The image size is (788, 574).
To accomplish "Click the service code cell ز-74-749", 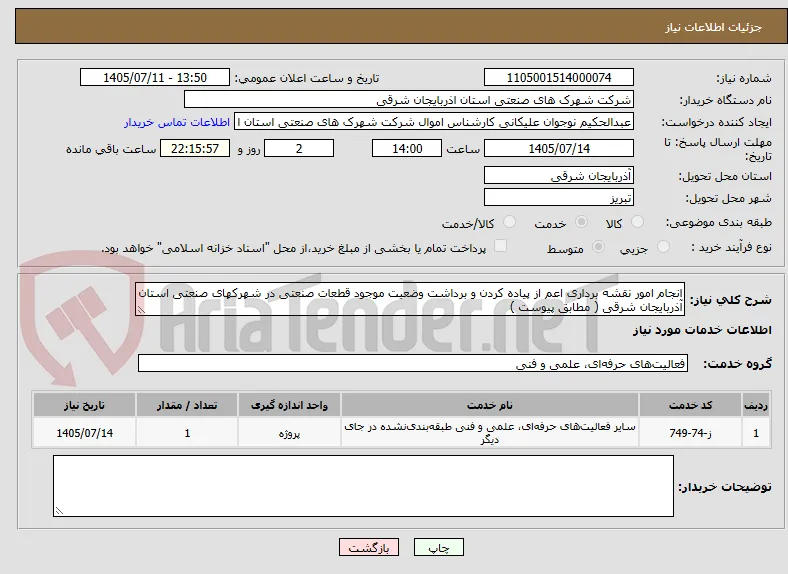I will [x=691, y=433].
